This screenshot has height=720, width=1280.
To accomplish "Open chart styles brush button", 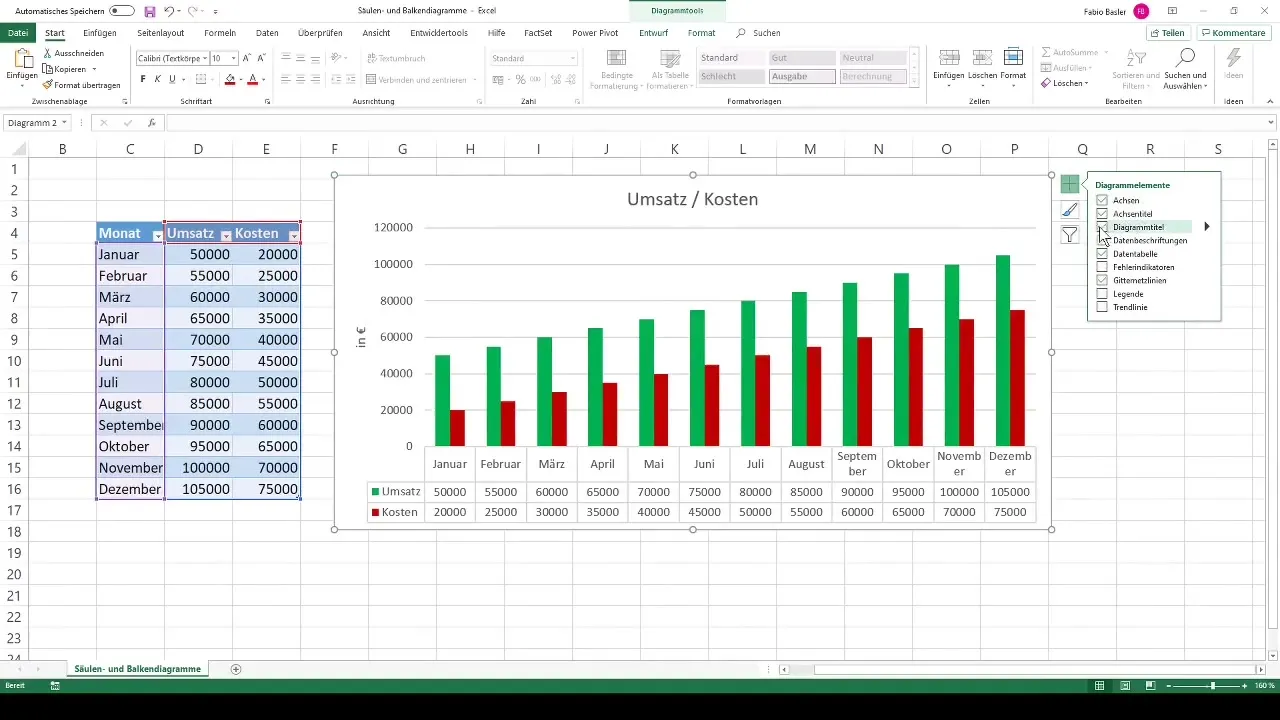I will point(1070,209).
